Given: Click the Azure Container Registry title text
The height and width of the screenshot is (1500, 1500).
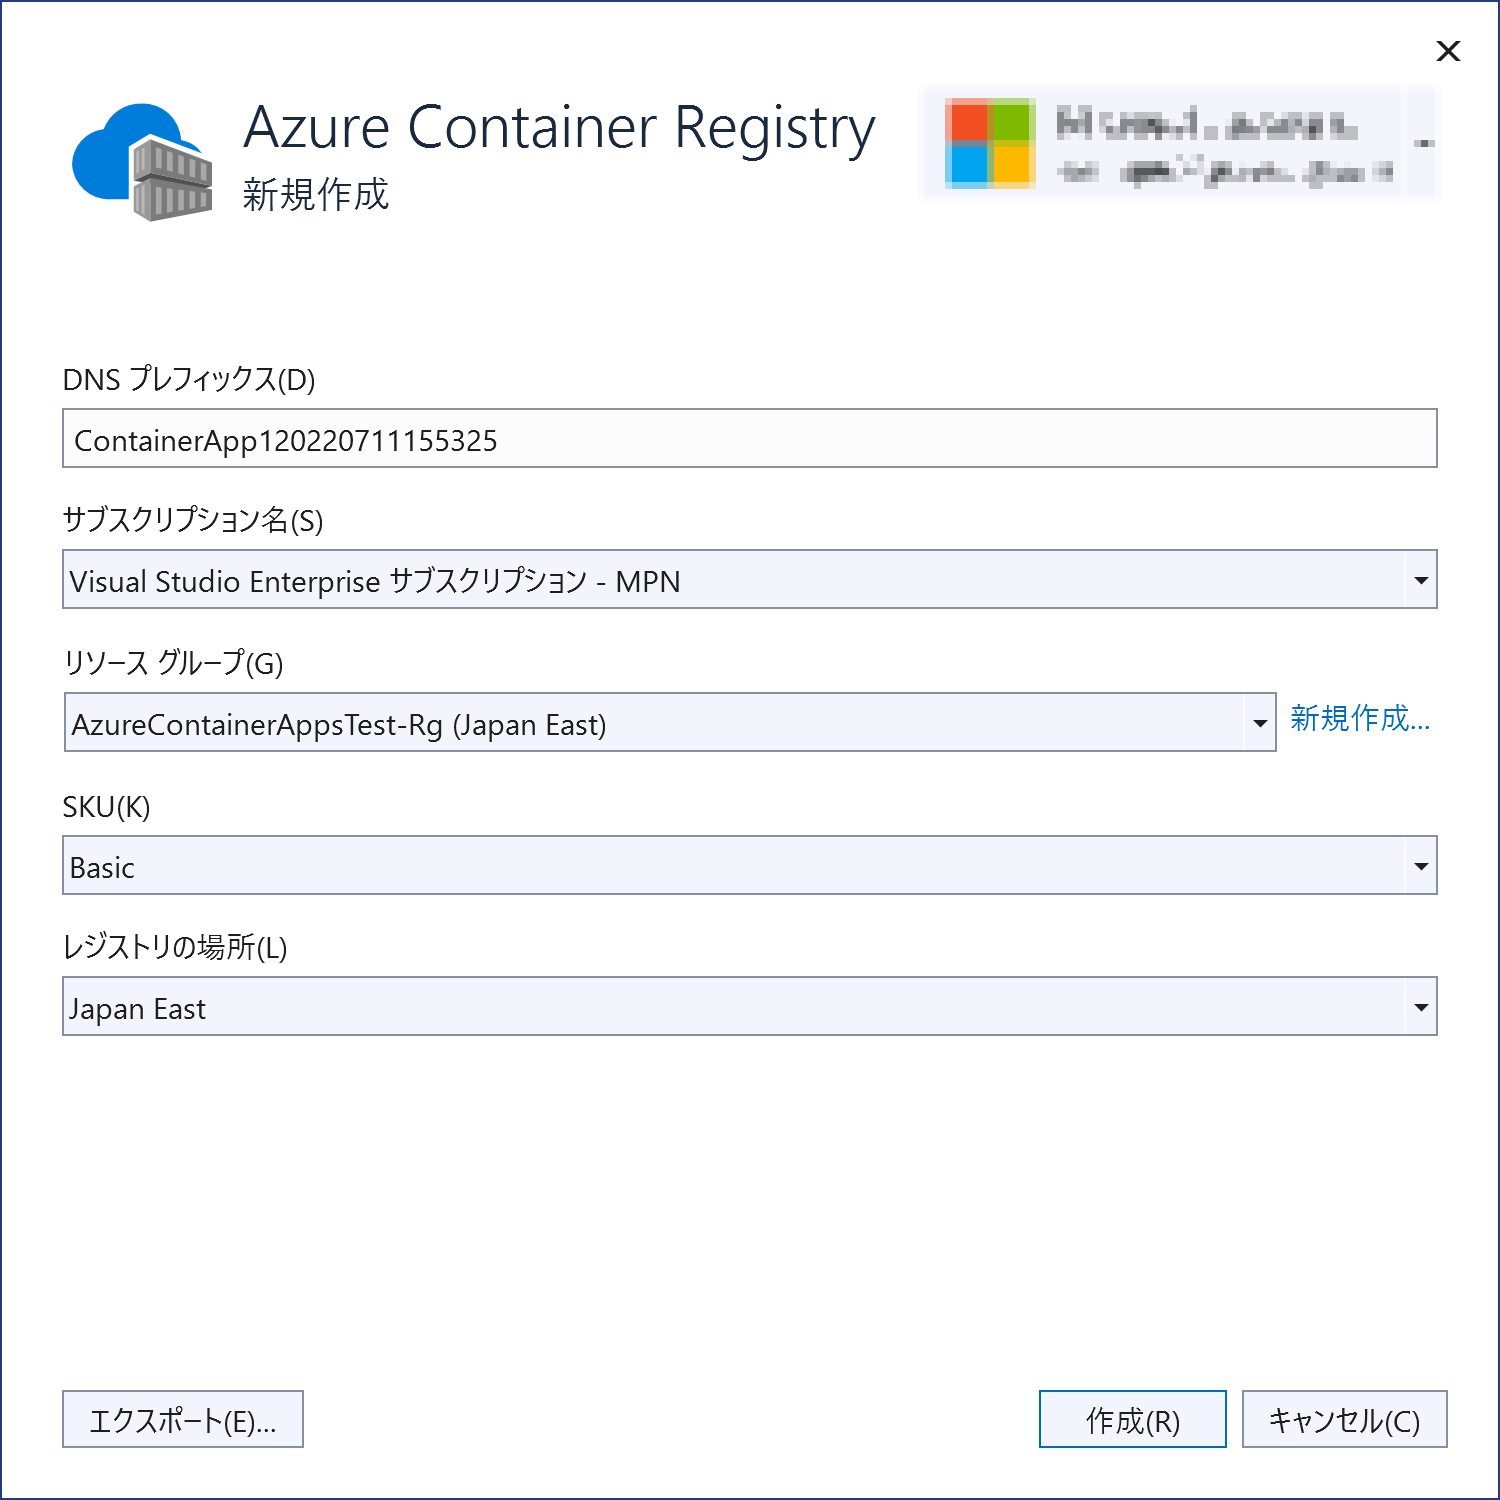Looking at the screenshot, I should click(560, 128).
